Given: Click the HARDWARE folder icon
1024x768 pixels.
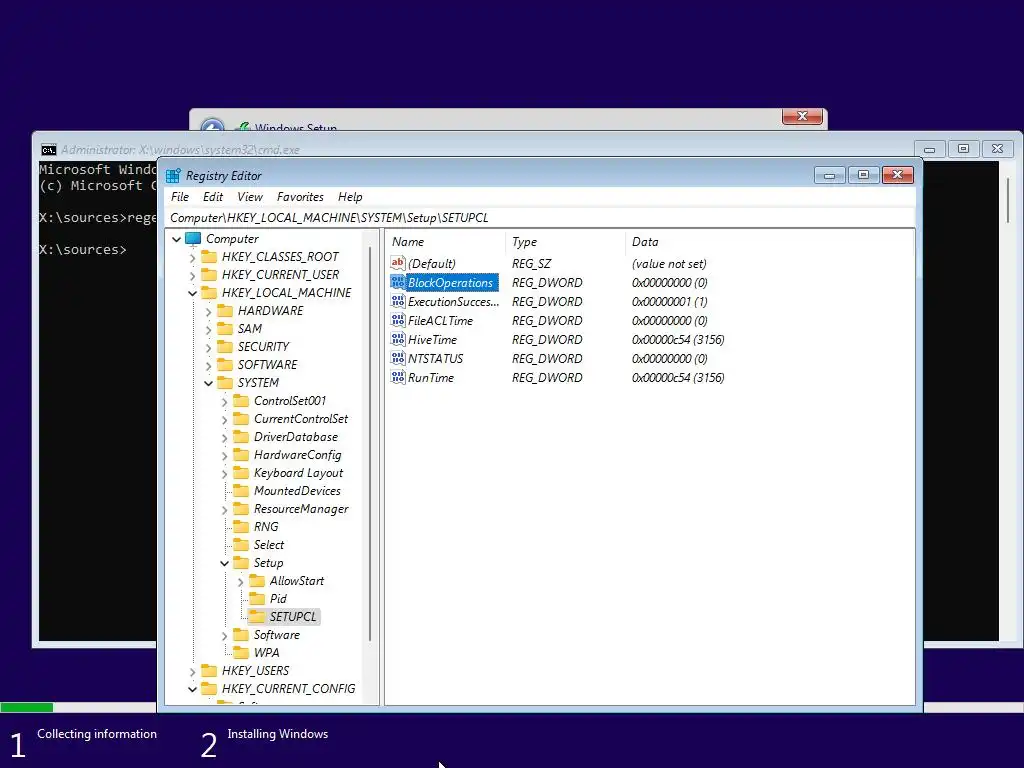Looking at the screenshot, I should 225,310.
